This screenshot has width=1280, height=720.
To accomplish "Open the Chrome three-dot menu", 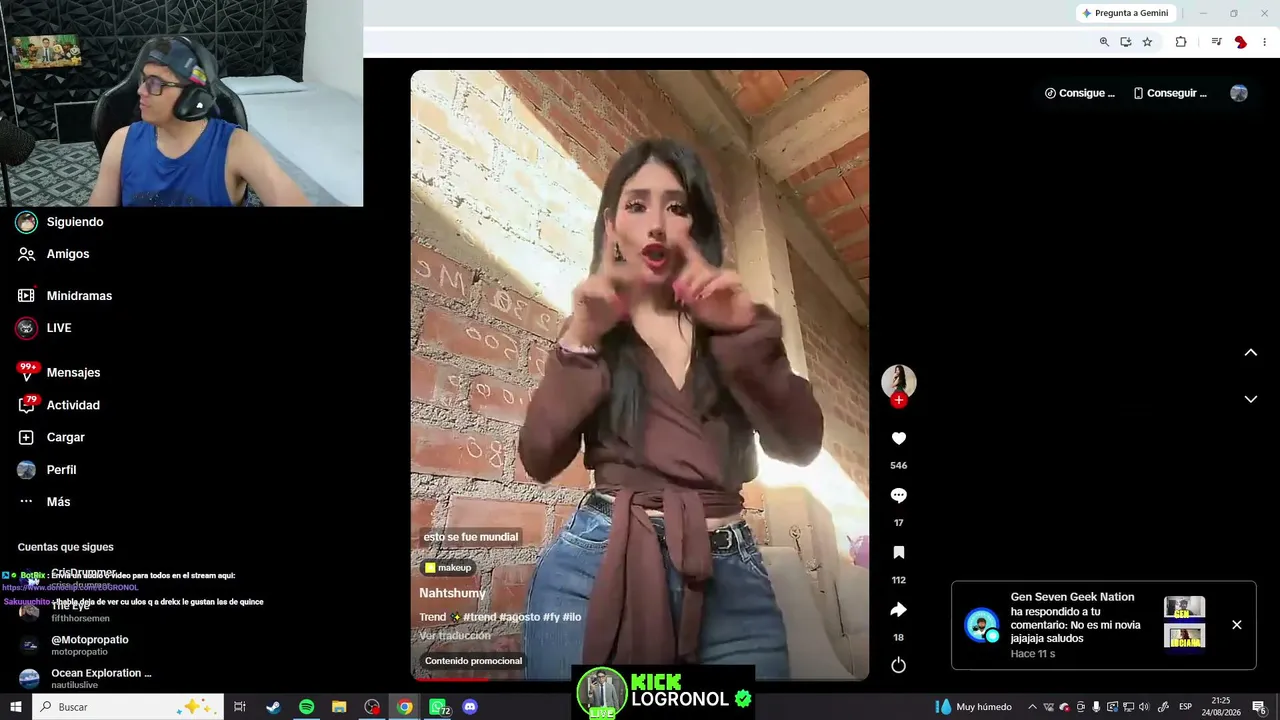I will 1265,42.
